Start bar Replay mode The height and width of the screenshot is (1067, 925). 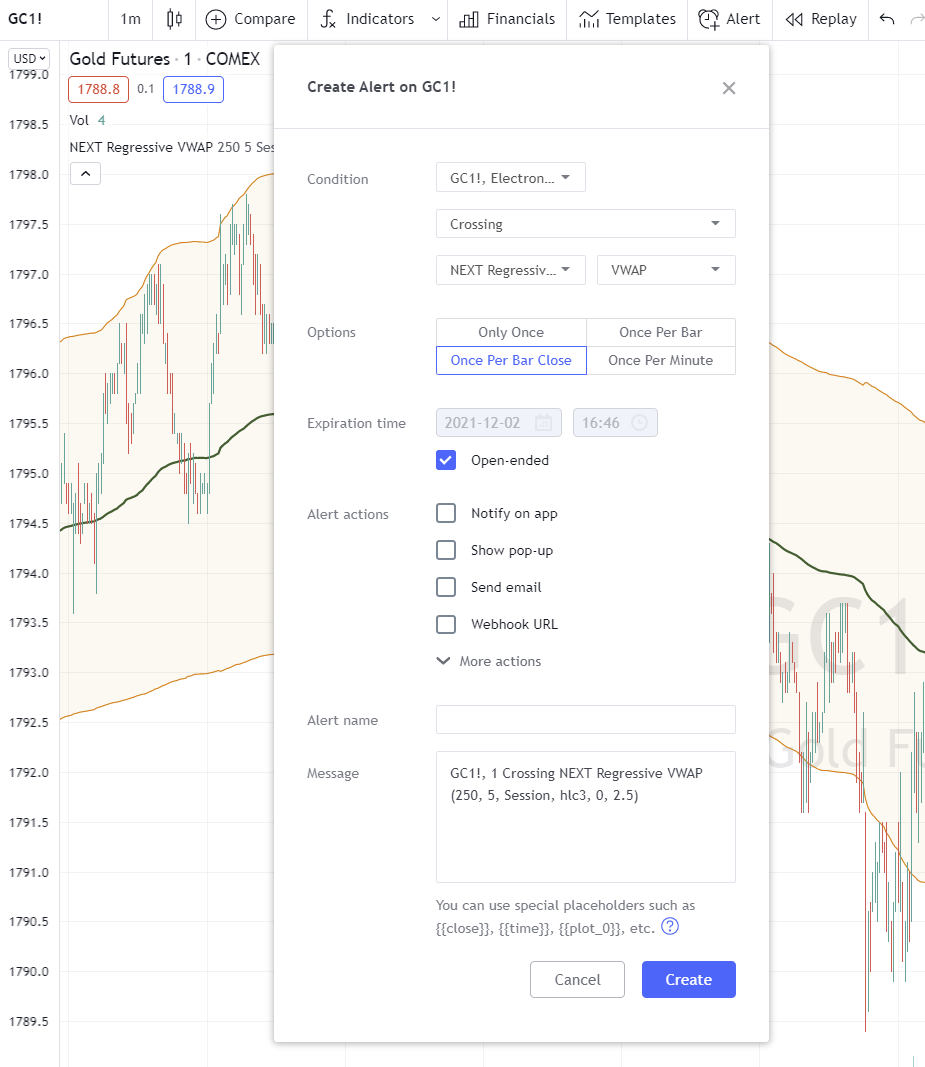click(x=795, y=19)
